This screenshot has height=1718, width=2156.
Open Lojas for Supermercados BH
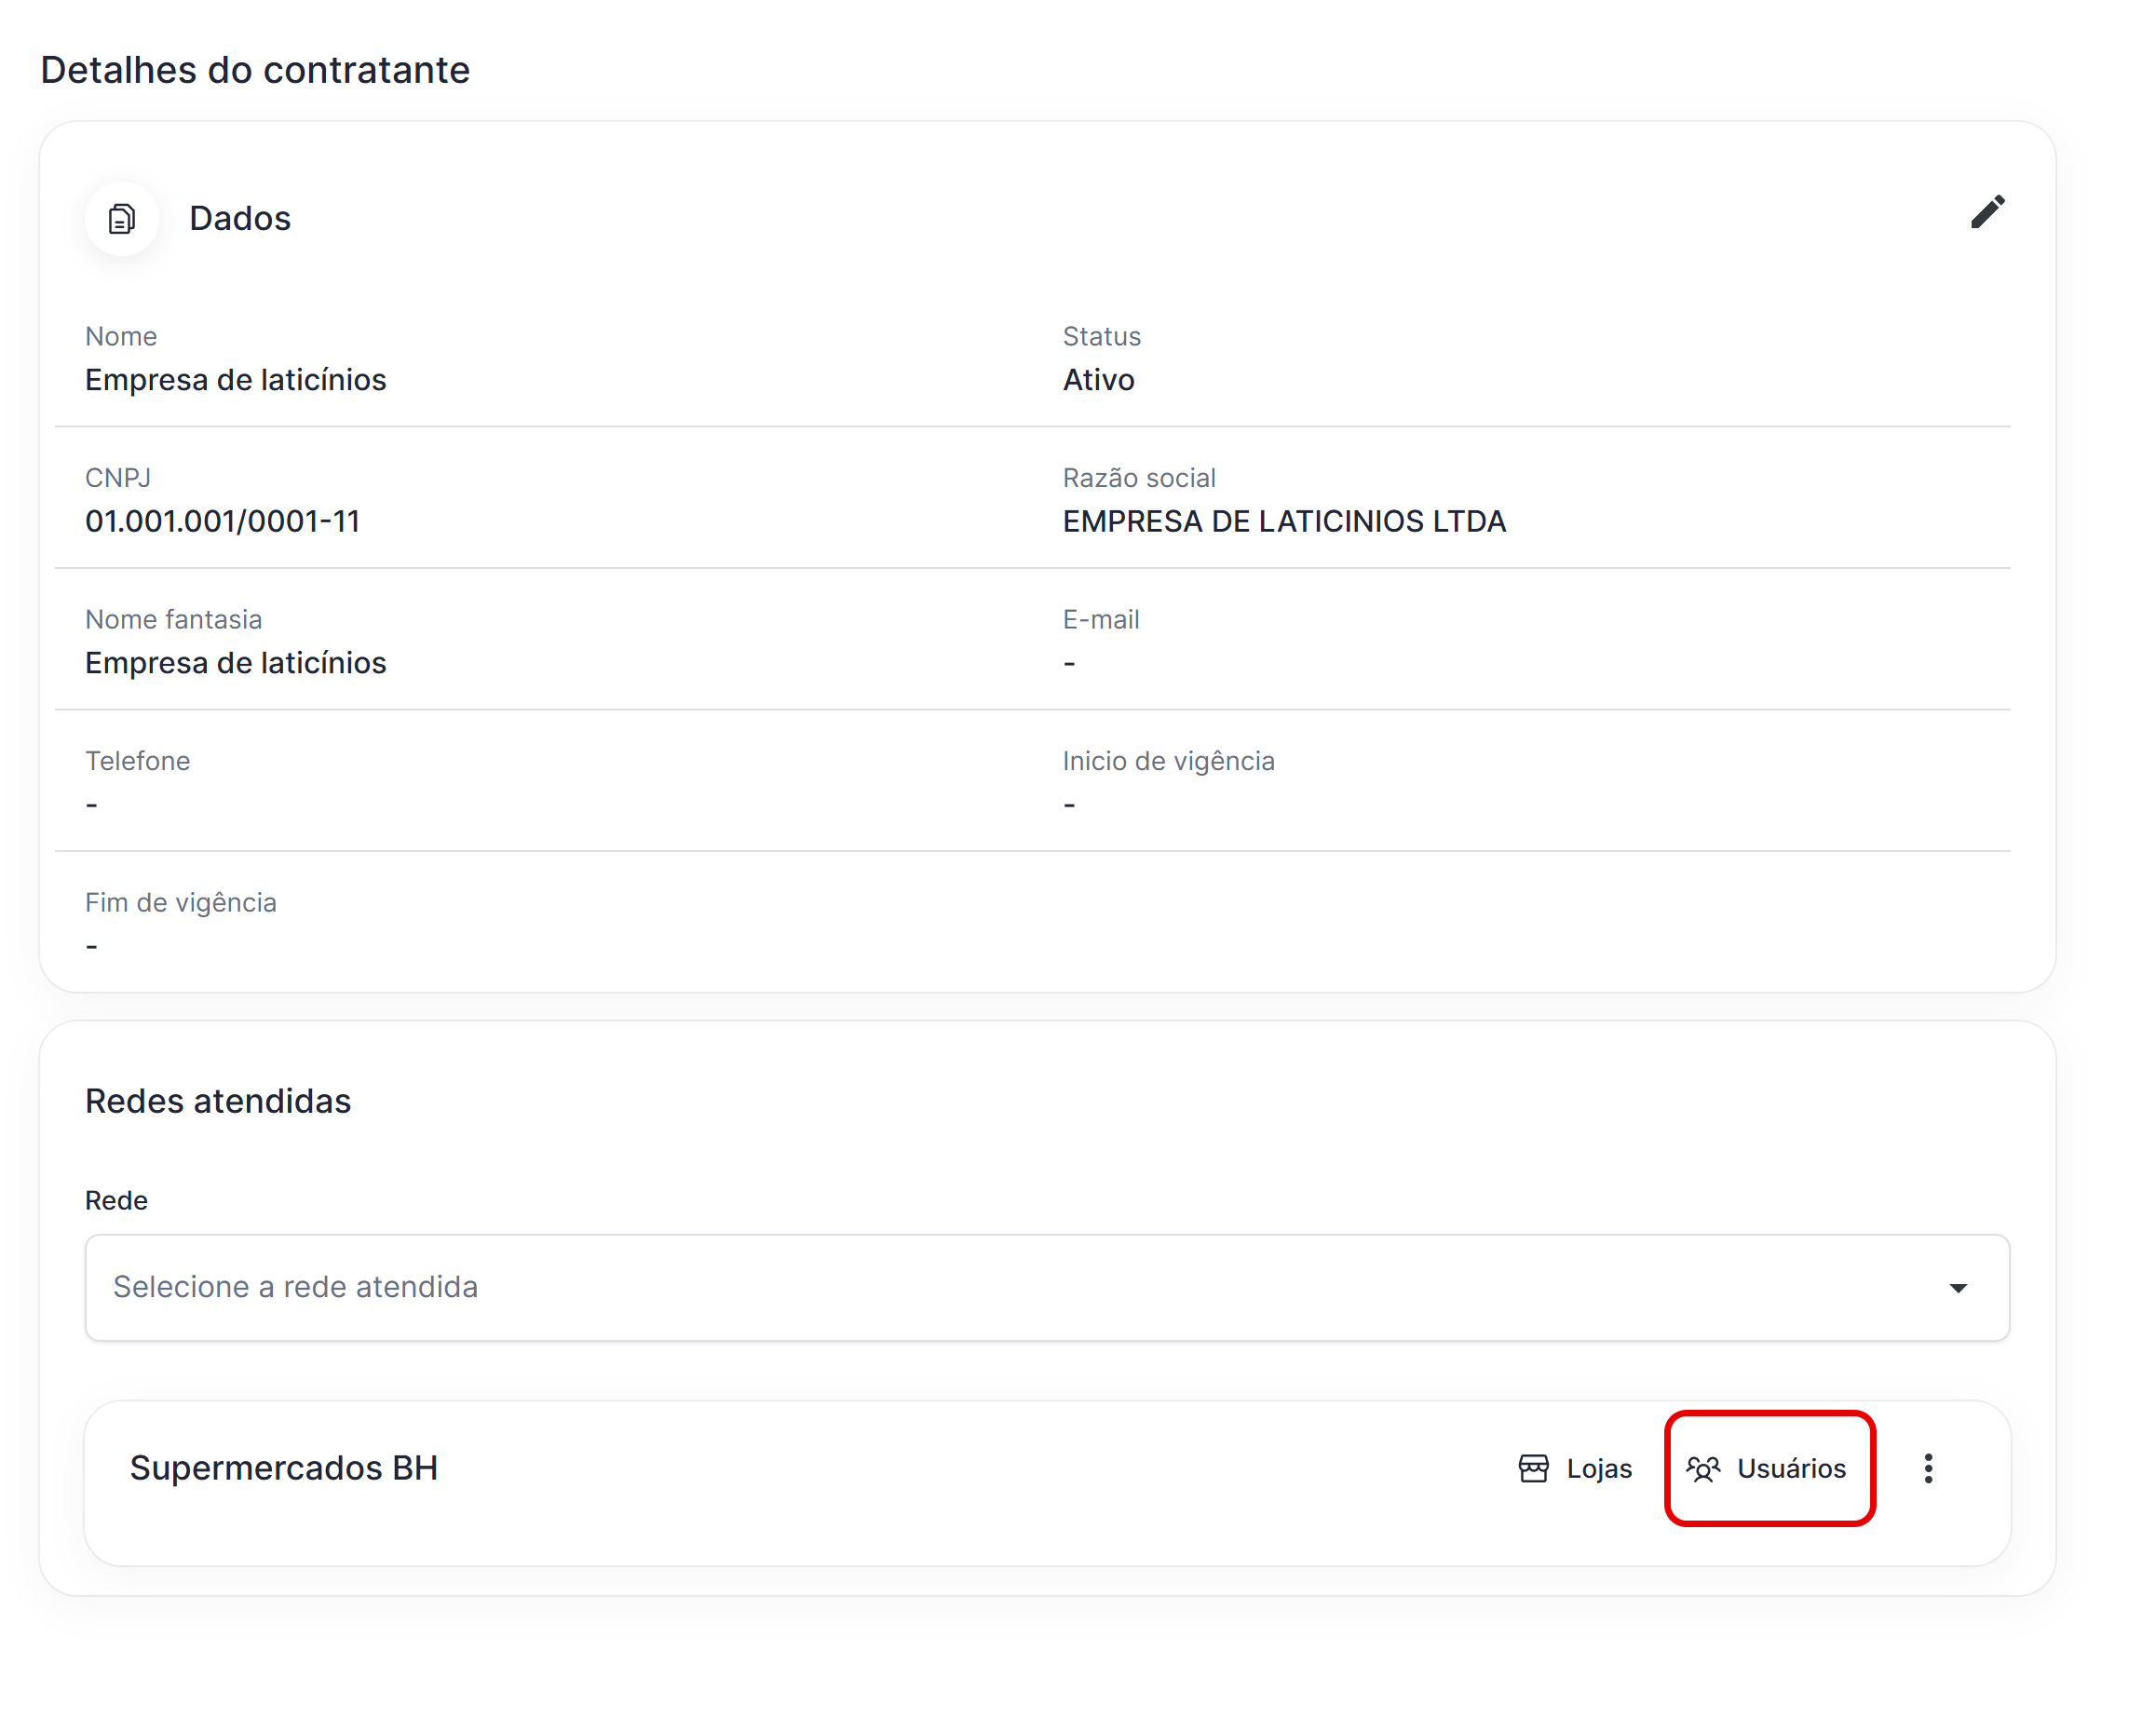click(x=1597, y=1468)
